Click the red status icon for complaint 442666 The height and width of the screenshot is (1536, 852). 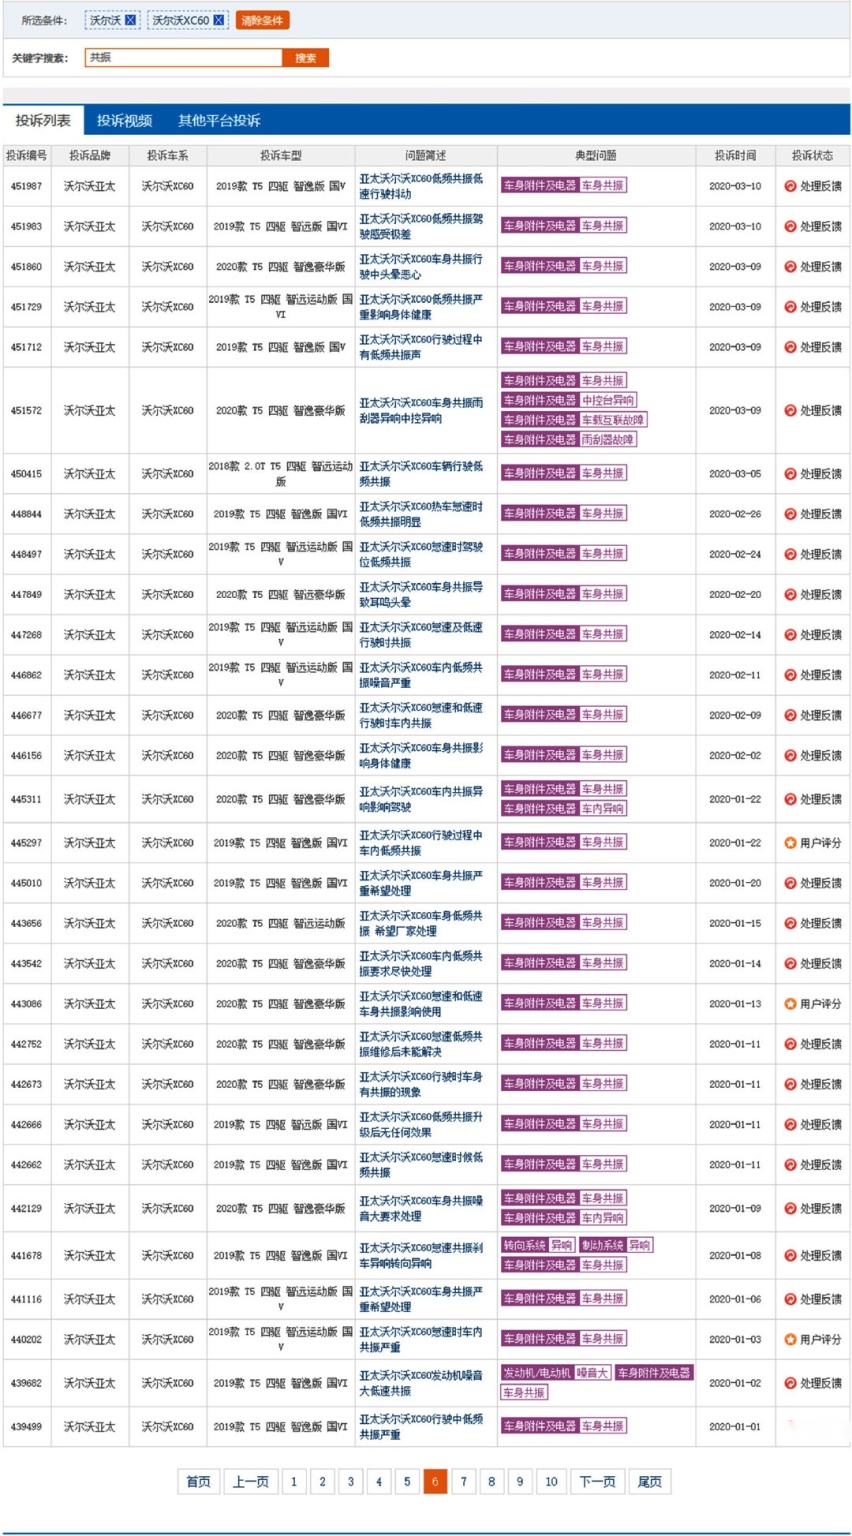pyautogui.click(x=790, y=1125)
